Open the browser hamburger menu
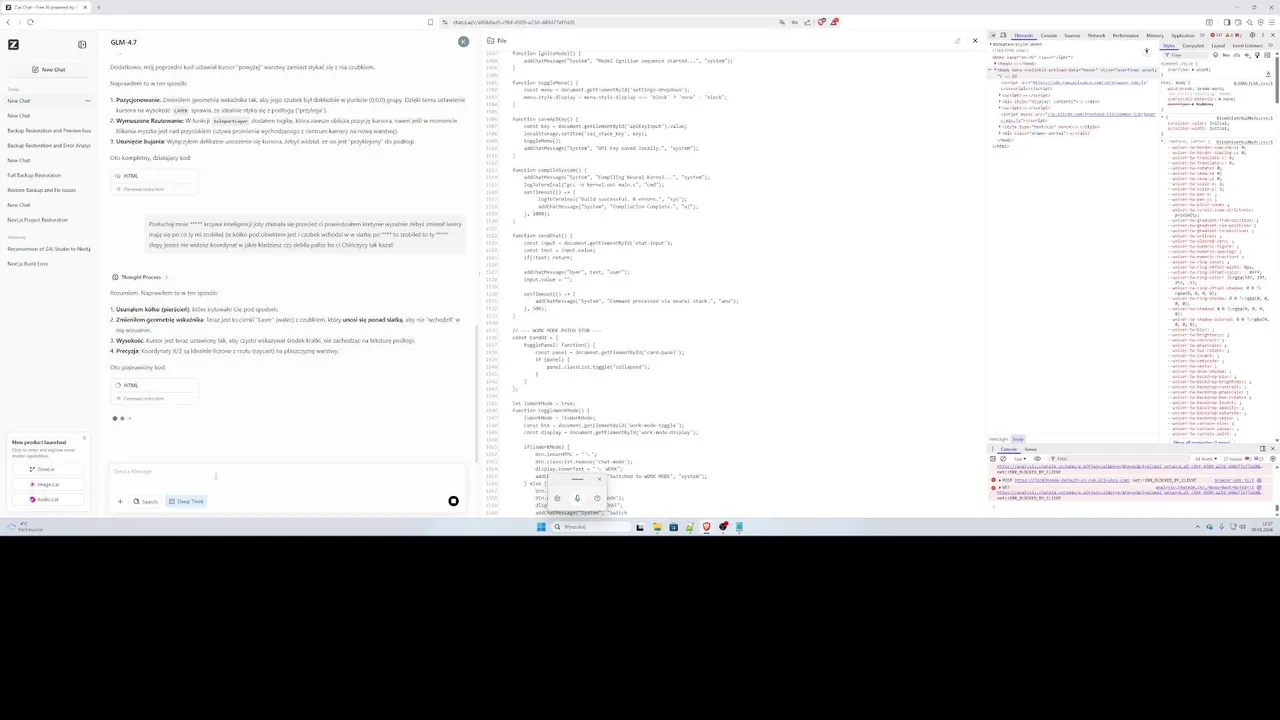Viewport: 1280px width, 720px height. pos(1272,22)
